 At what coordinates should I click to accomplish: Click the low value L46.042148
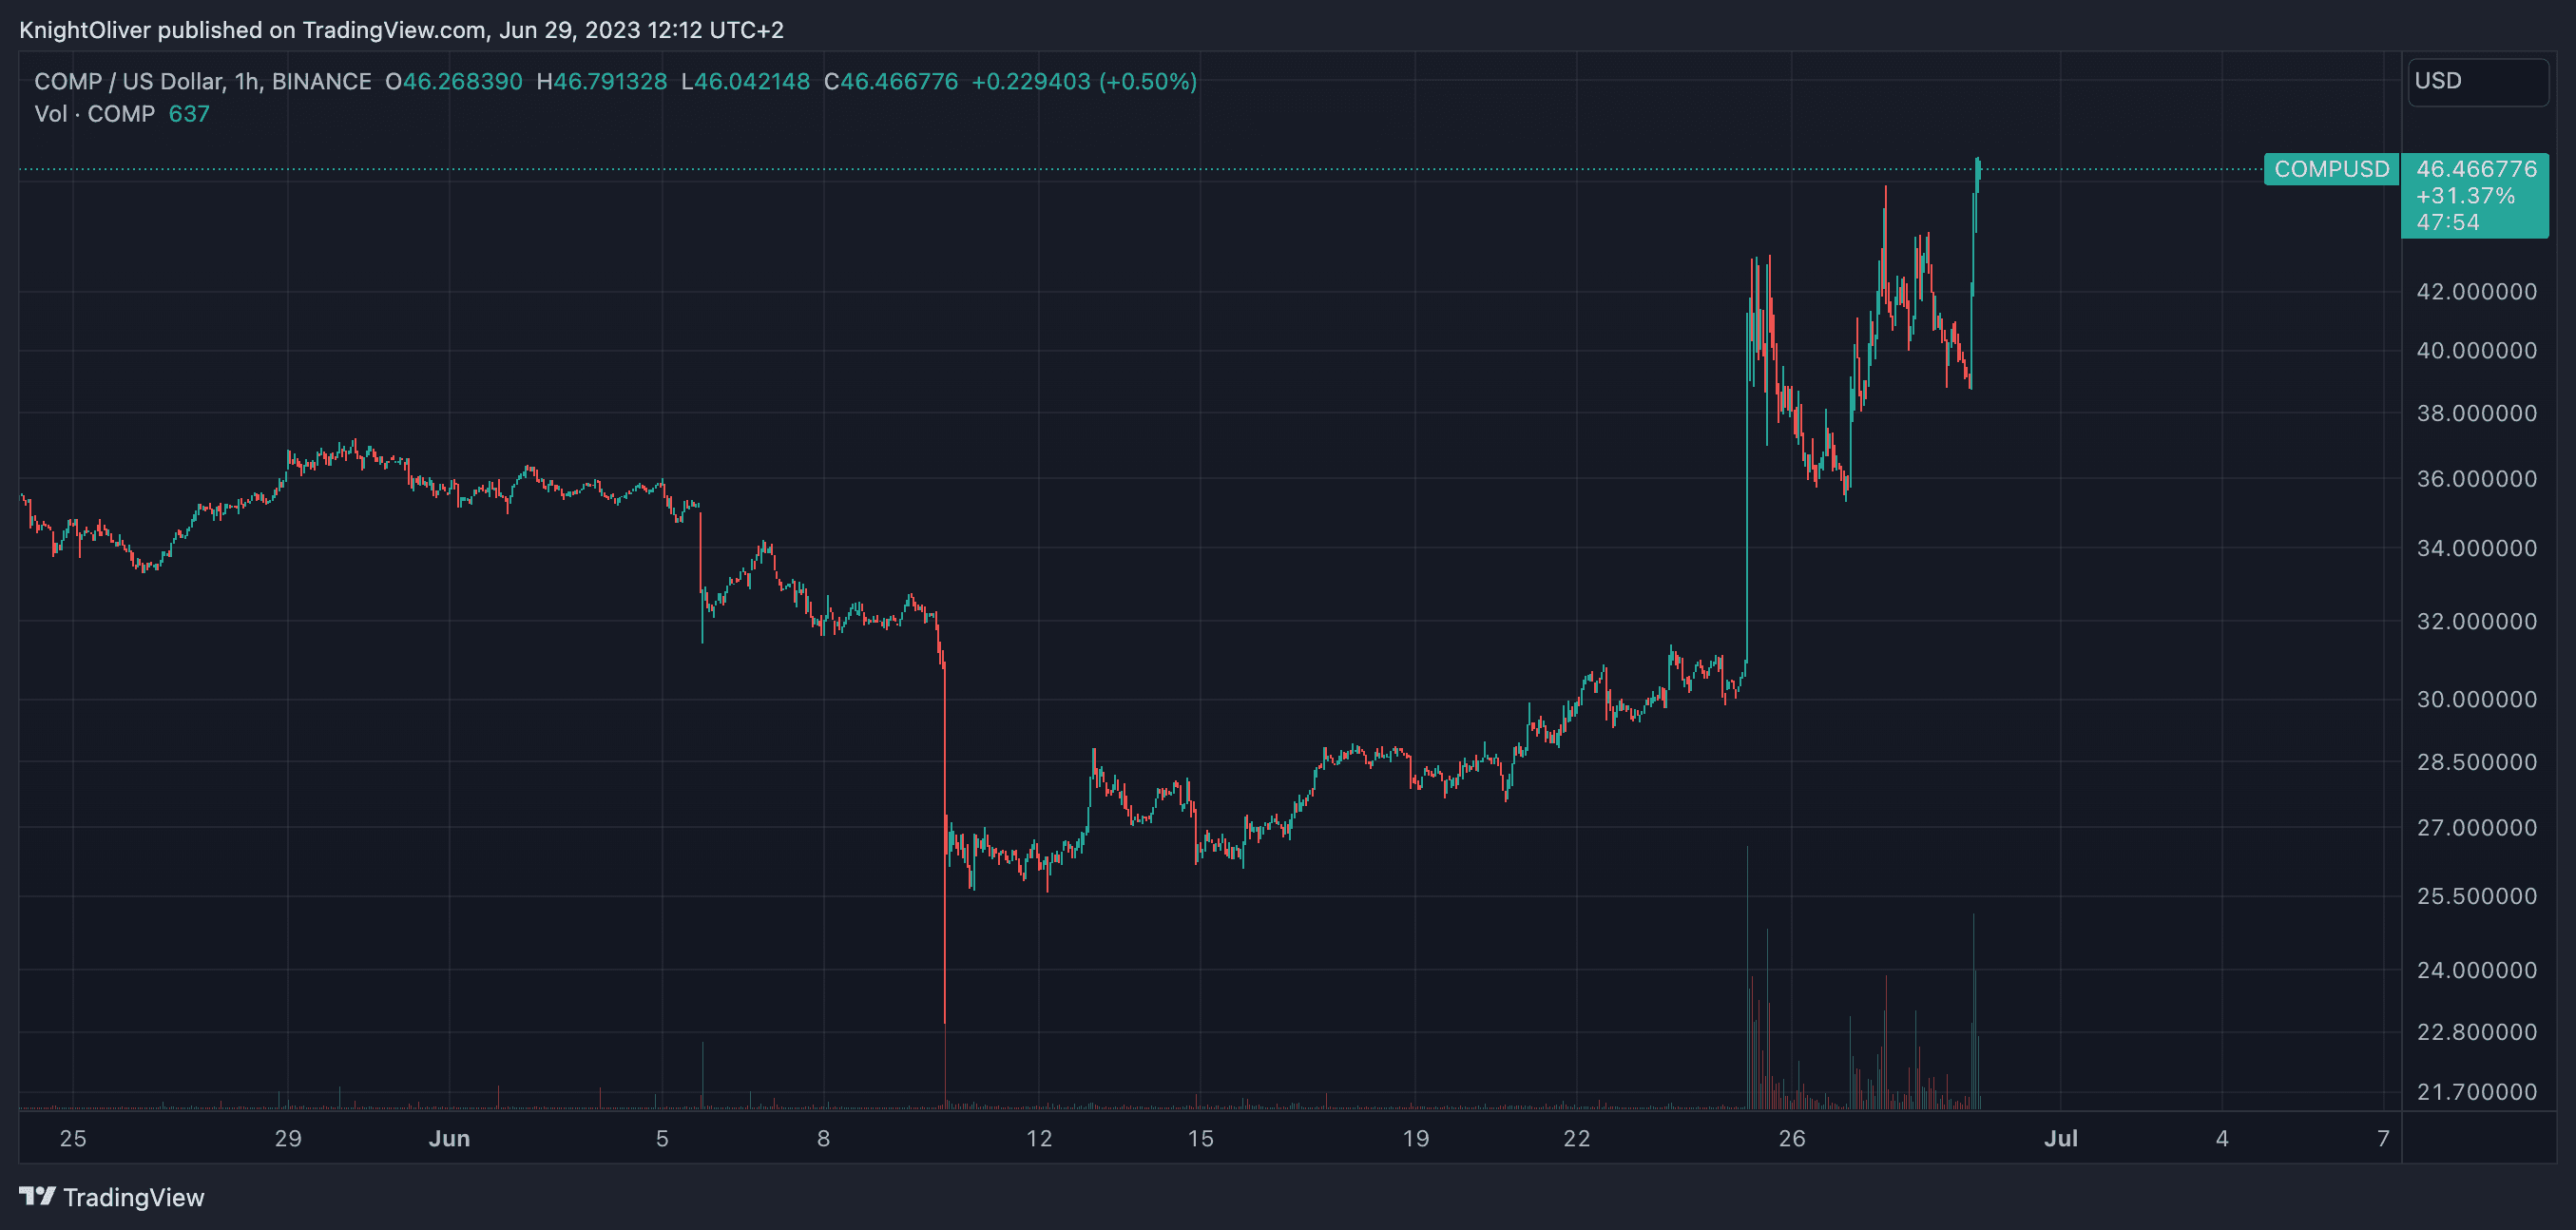[745, 82]
